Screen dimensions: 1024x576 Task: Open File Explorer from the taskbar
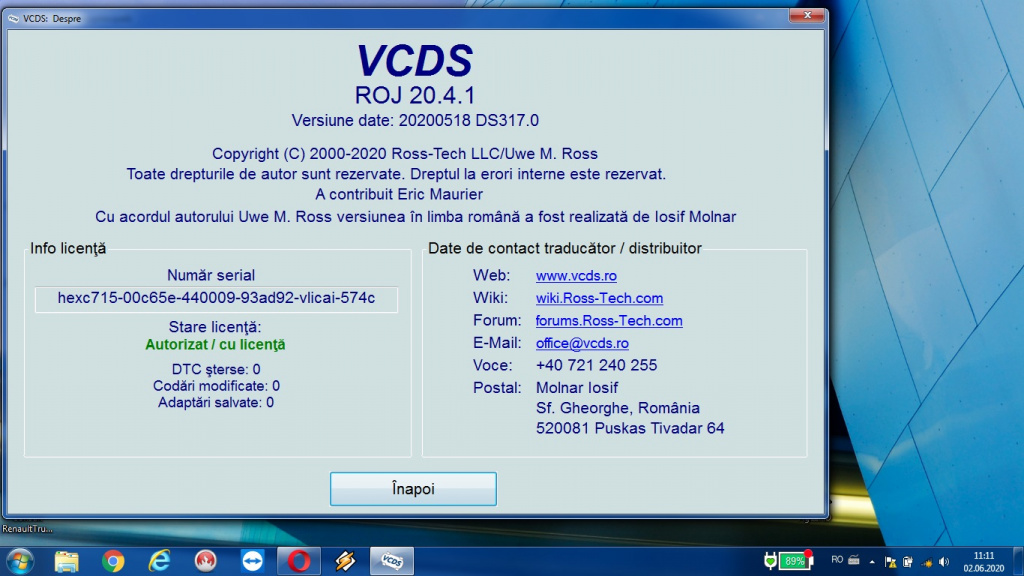point(66,561)
